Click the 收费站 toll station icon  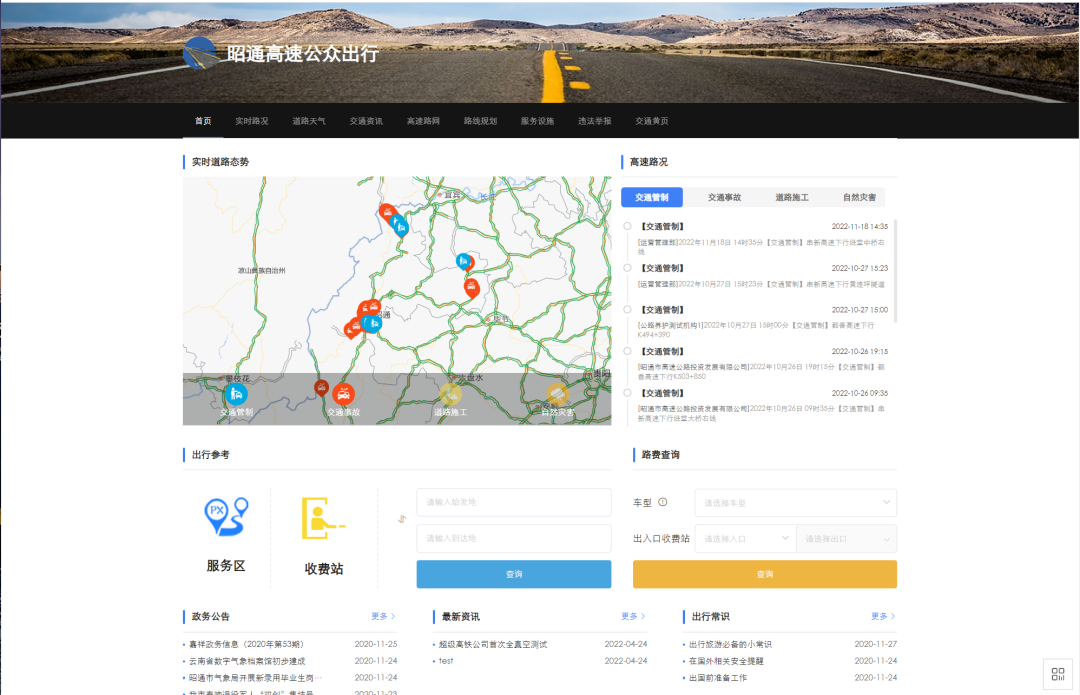(x=322, y=519)
